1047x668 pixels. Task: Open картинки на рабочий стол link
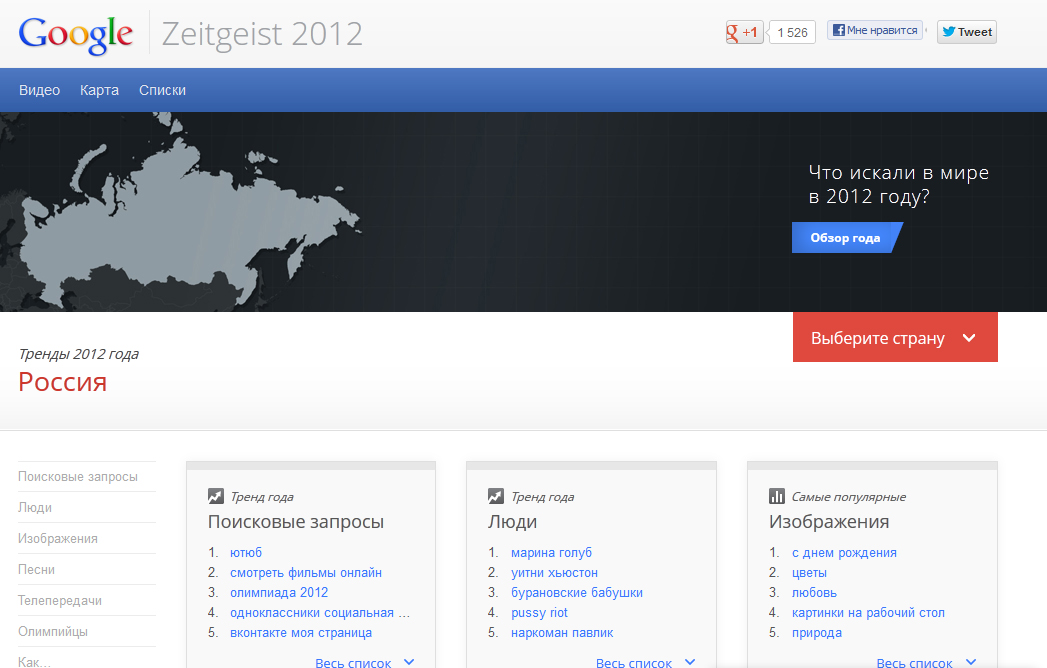coord(868,613)
